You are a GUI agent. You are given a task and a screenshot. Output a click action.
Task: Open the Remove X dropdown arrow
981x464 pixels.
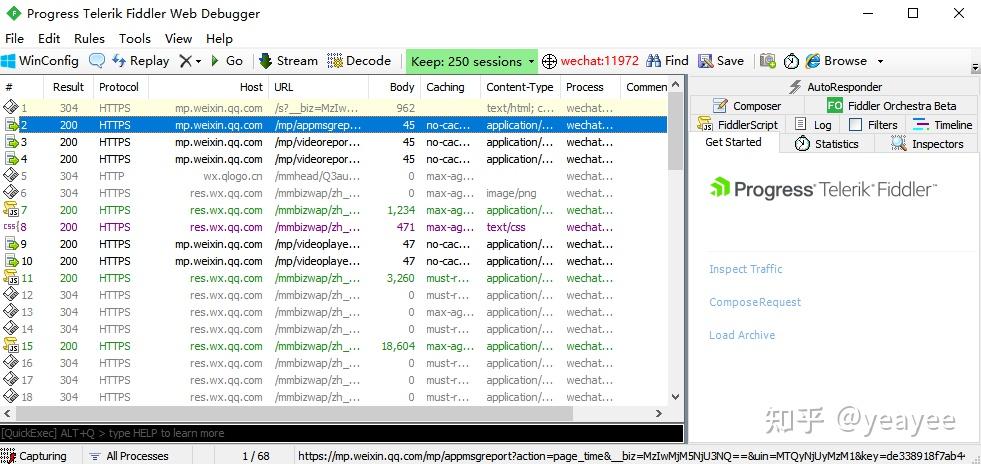198,61
